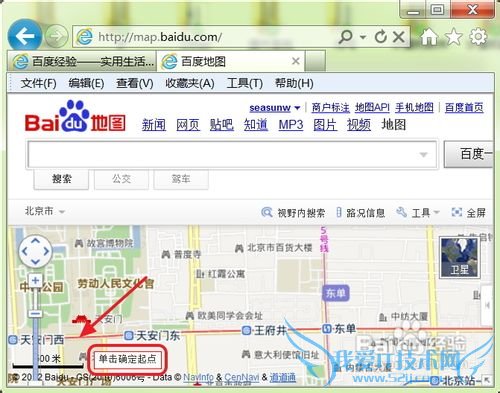The height and width of the screenshot is (393, 500).
Task: Click the 天安门西 subway station marker
Action: pyautogui.click(x=13, y=340)
